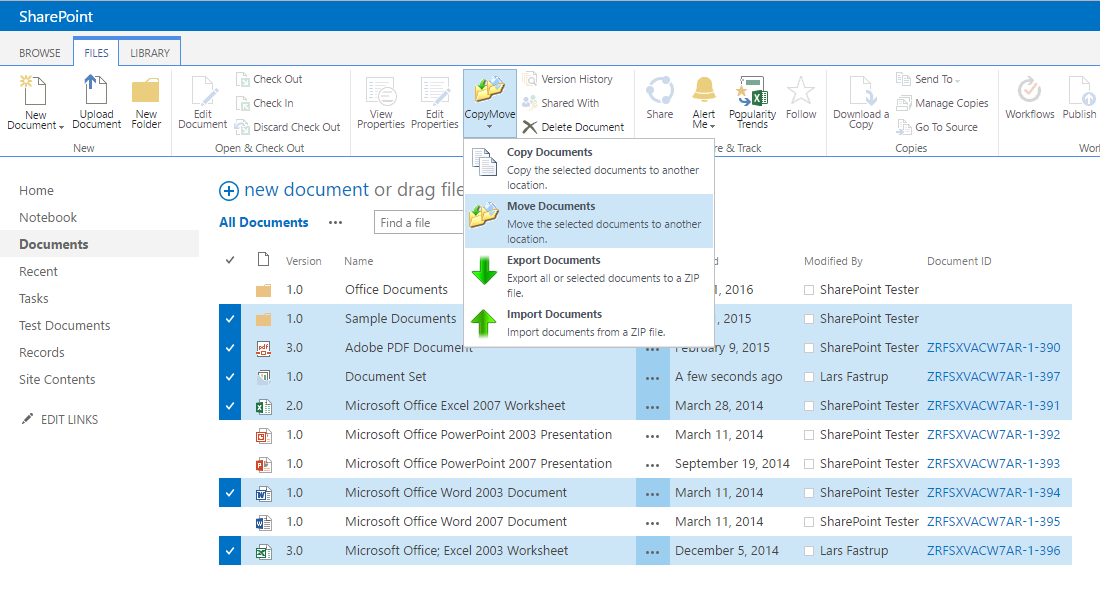The width and height of the screenshot is (1100, 597).
Task: Uncheck the Sample Documents row
Action: point(229,318)
